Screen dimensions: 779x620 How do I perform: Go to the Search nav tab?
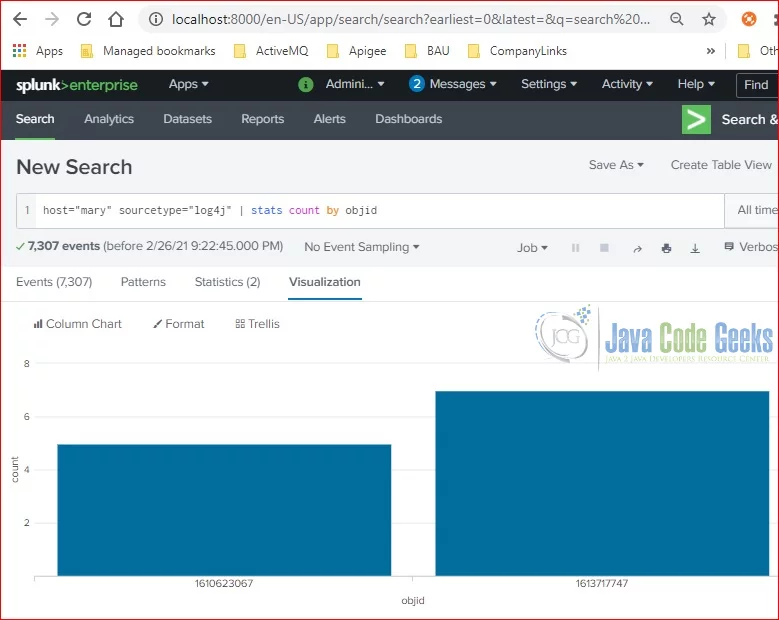pos(35,119)
